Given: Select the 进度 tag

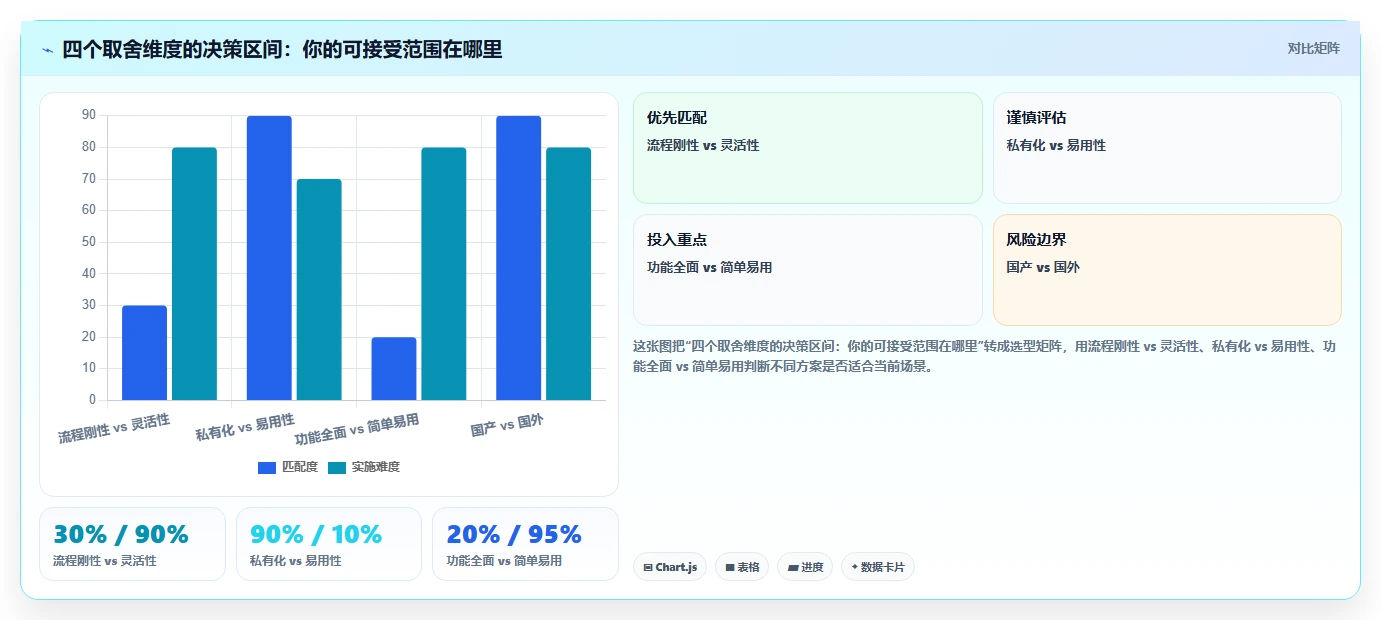Looking at the screenshot, I should click(805, 567).
